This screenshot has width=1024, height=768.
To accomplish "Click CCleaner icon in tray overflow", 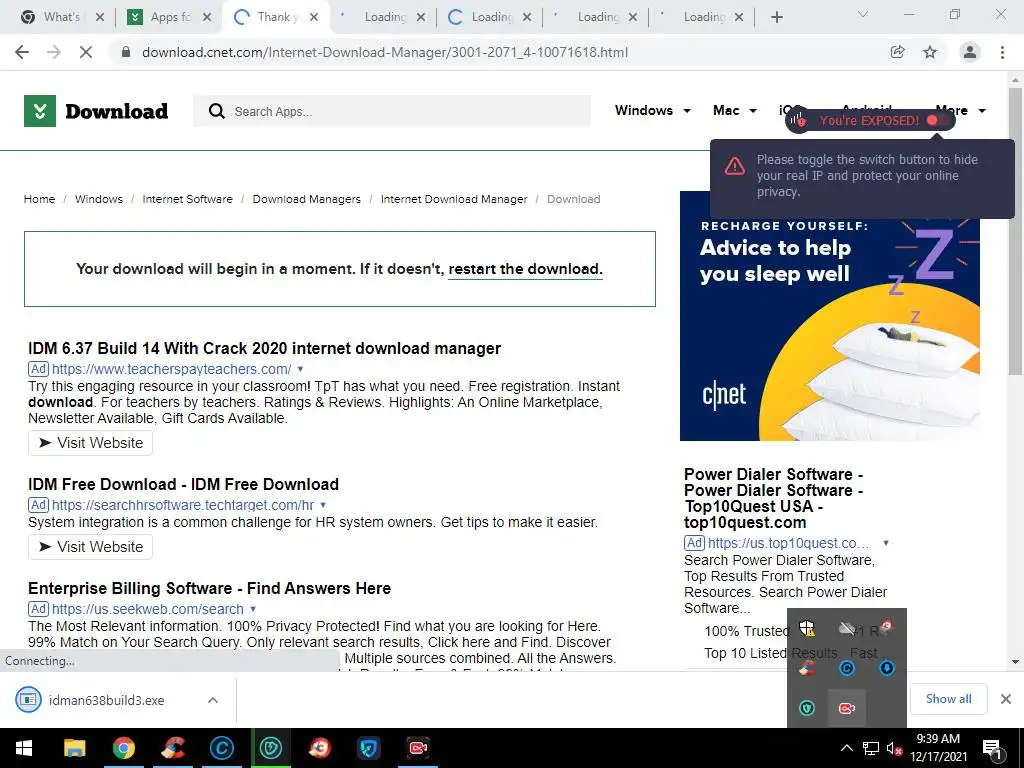I will 807,667.
